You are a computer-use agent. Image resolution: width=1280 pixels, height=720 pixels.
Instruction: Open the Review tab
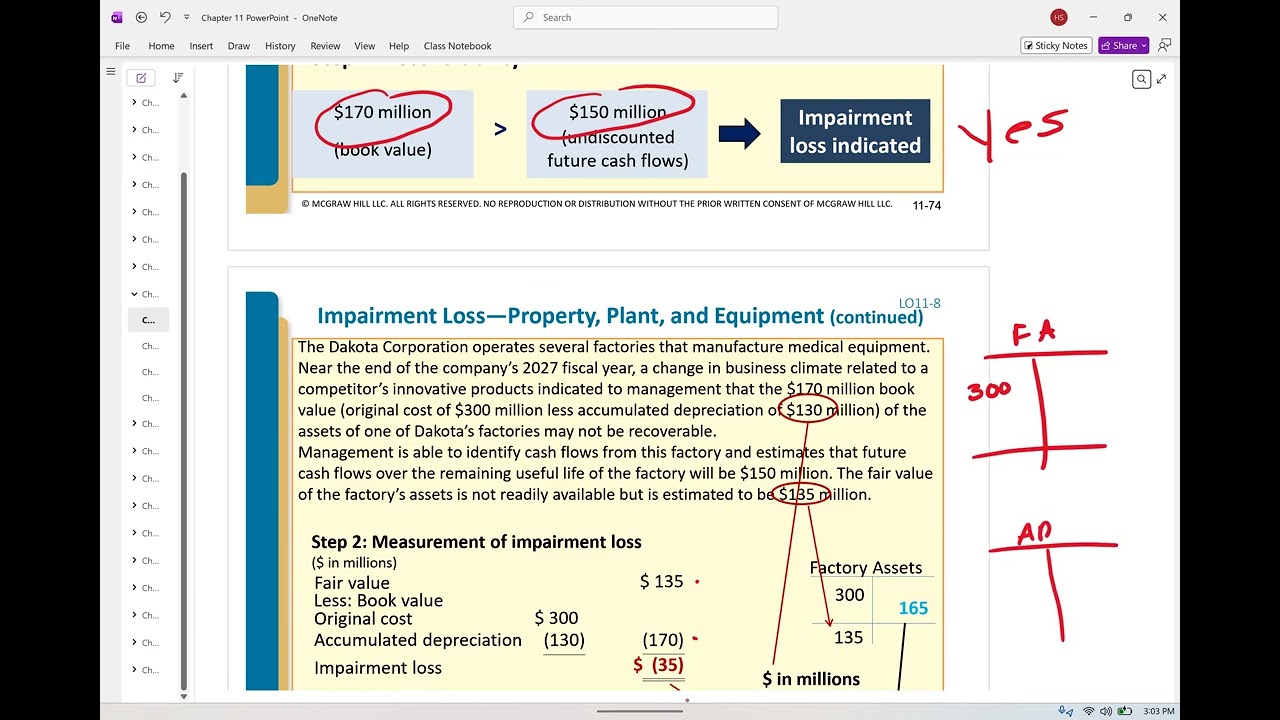point(325,46)
